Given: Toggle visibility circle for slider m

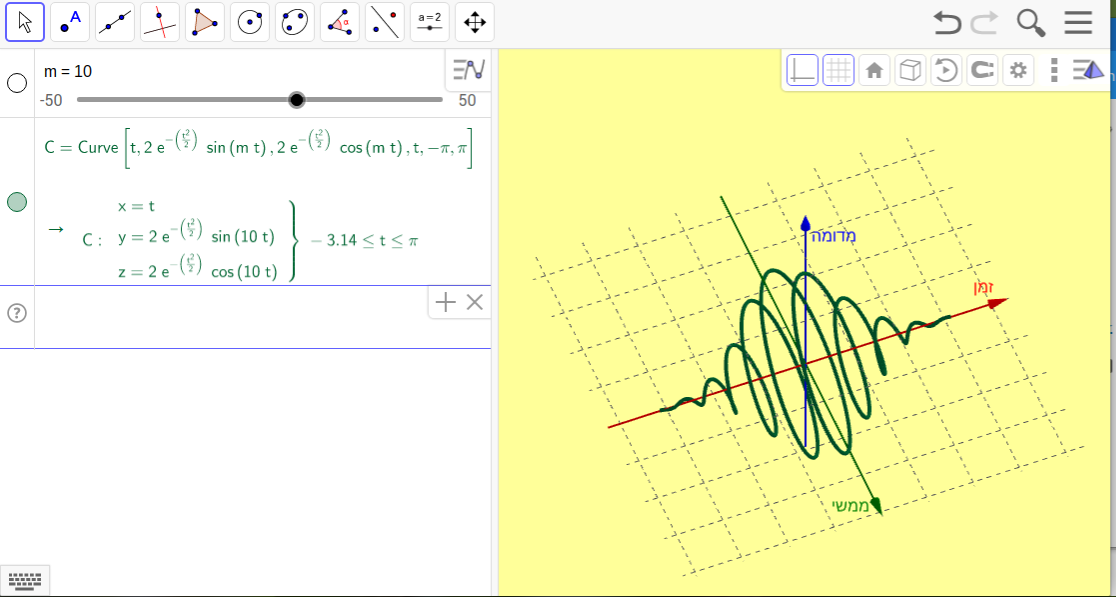Looking at the screenshot, I should tap(17, 83).
